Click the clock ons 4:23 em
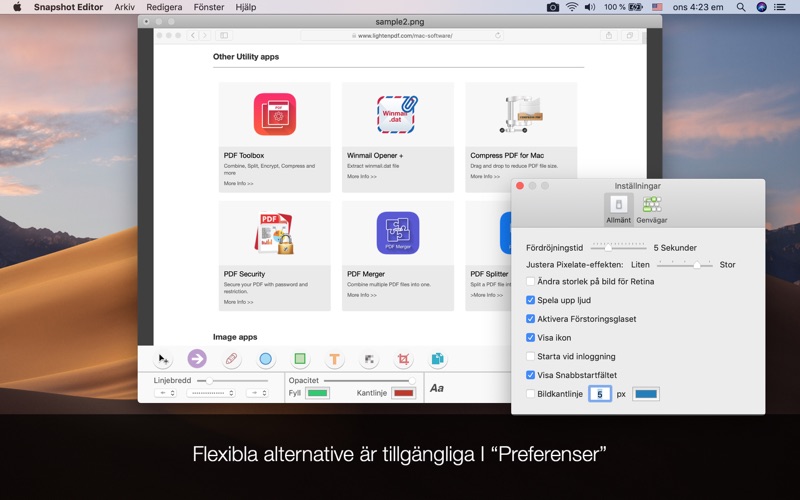Image resolution: width=800 pixels, height=500 pixels. pyautogui.click(x=698, y=7)
